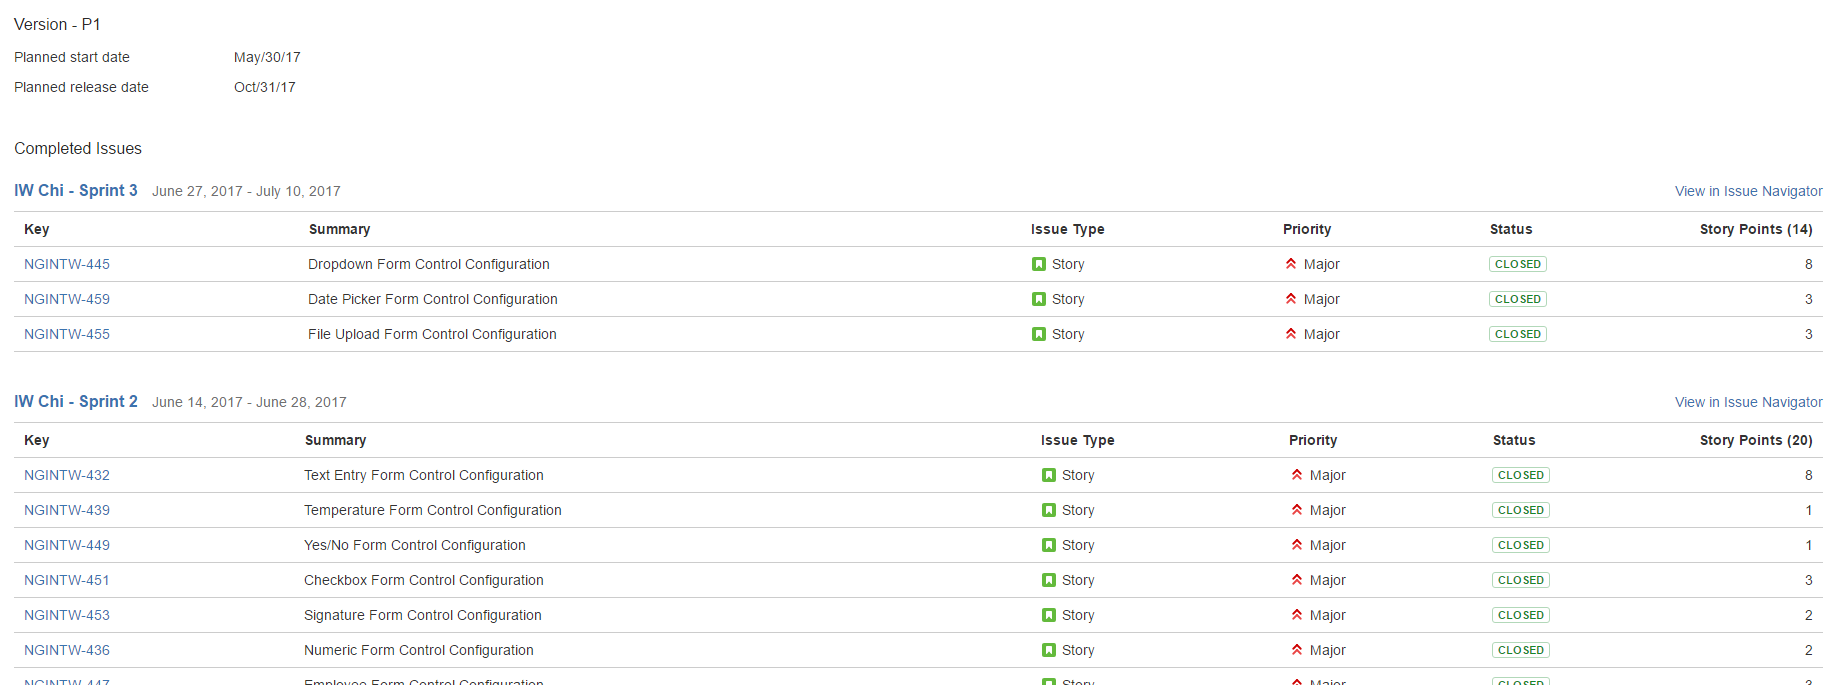Click CLOSED status badge for NGINTW-436

click(1521, 650)
